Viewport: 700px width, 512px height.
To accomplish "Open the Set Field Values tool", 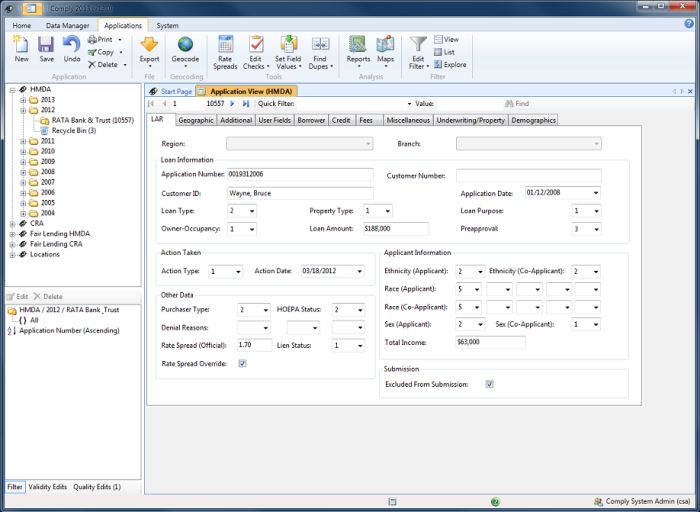I will click(x=288, y=53).
